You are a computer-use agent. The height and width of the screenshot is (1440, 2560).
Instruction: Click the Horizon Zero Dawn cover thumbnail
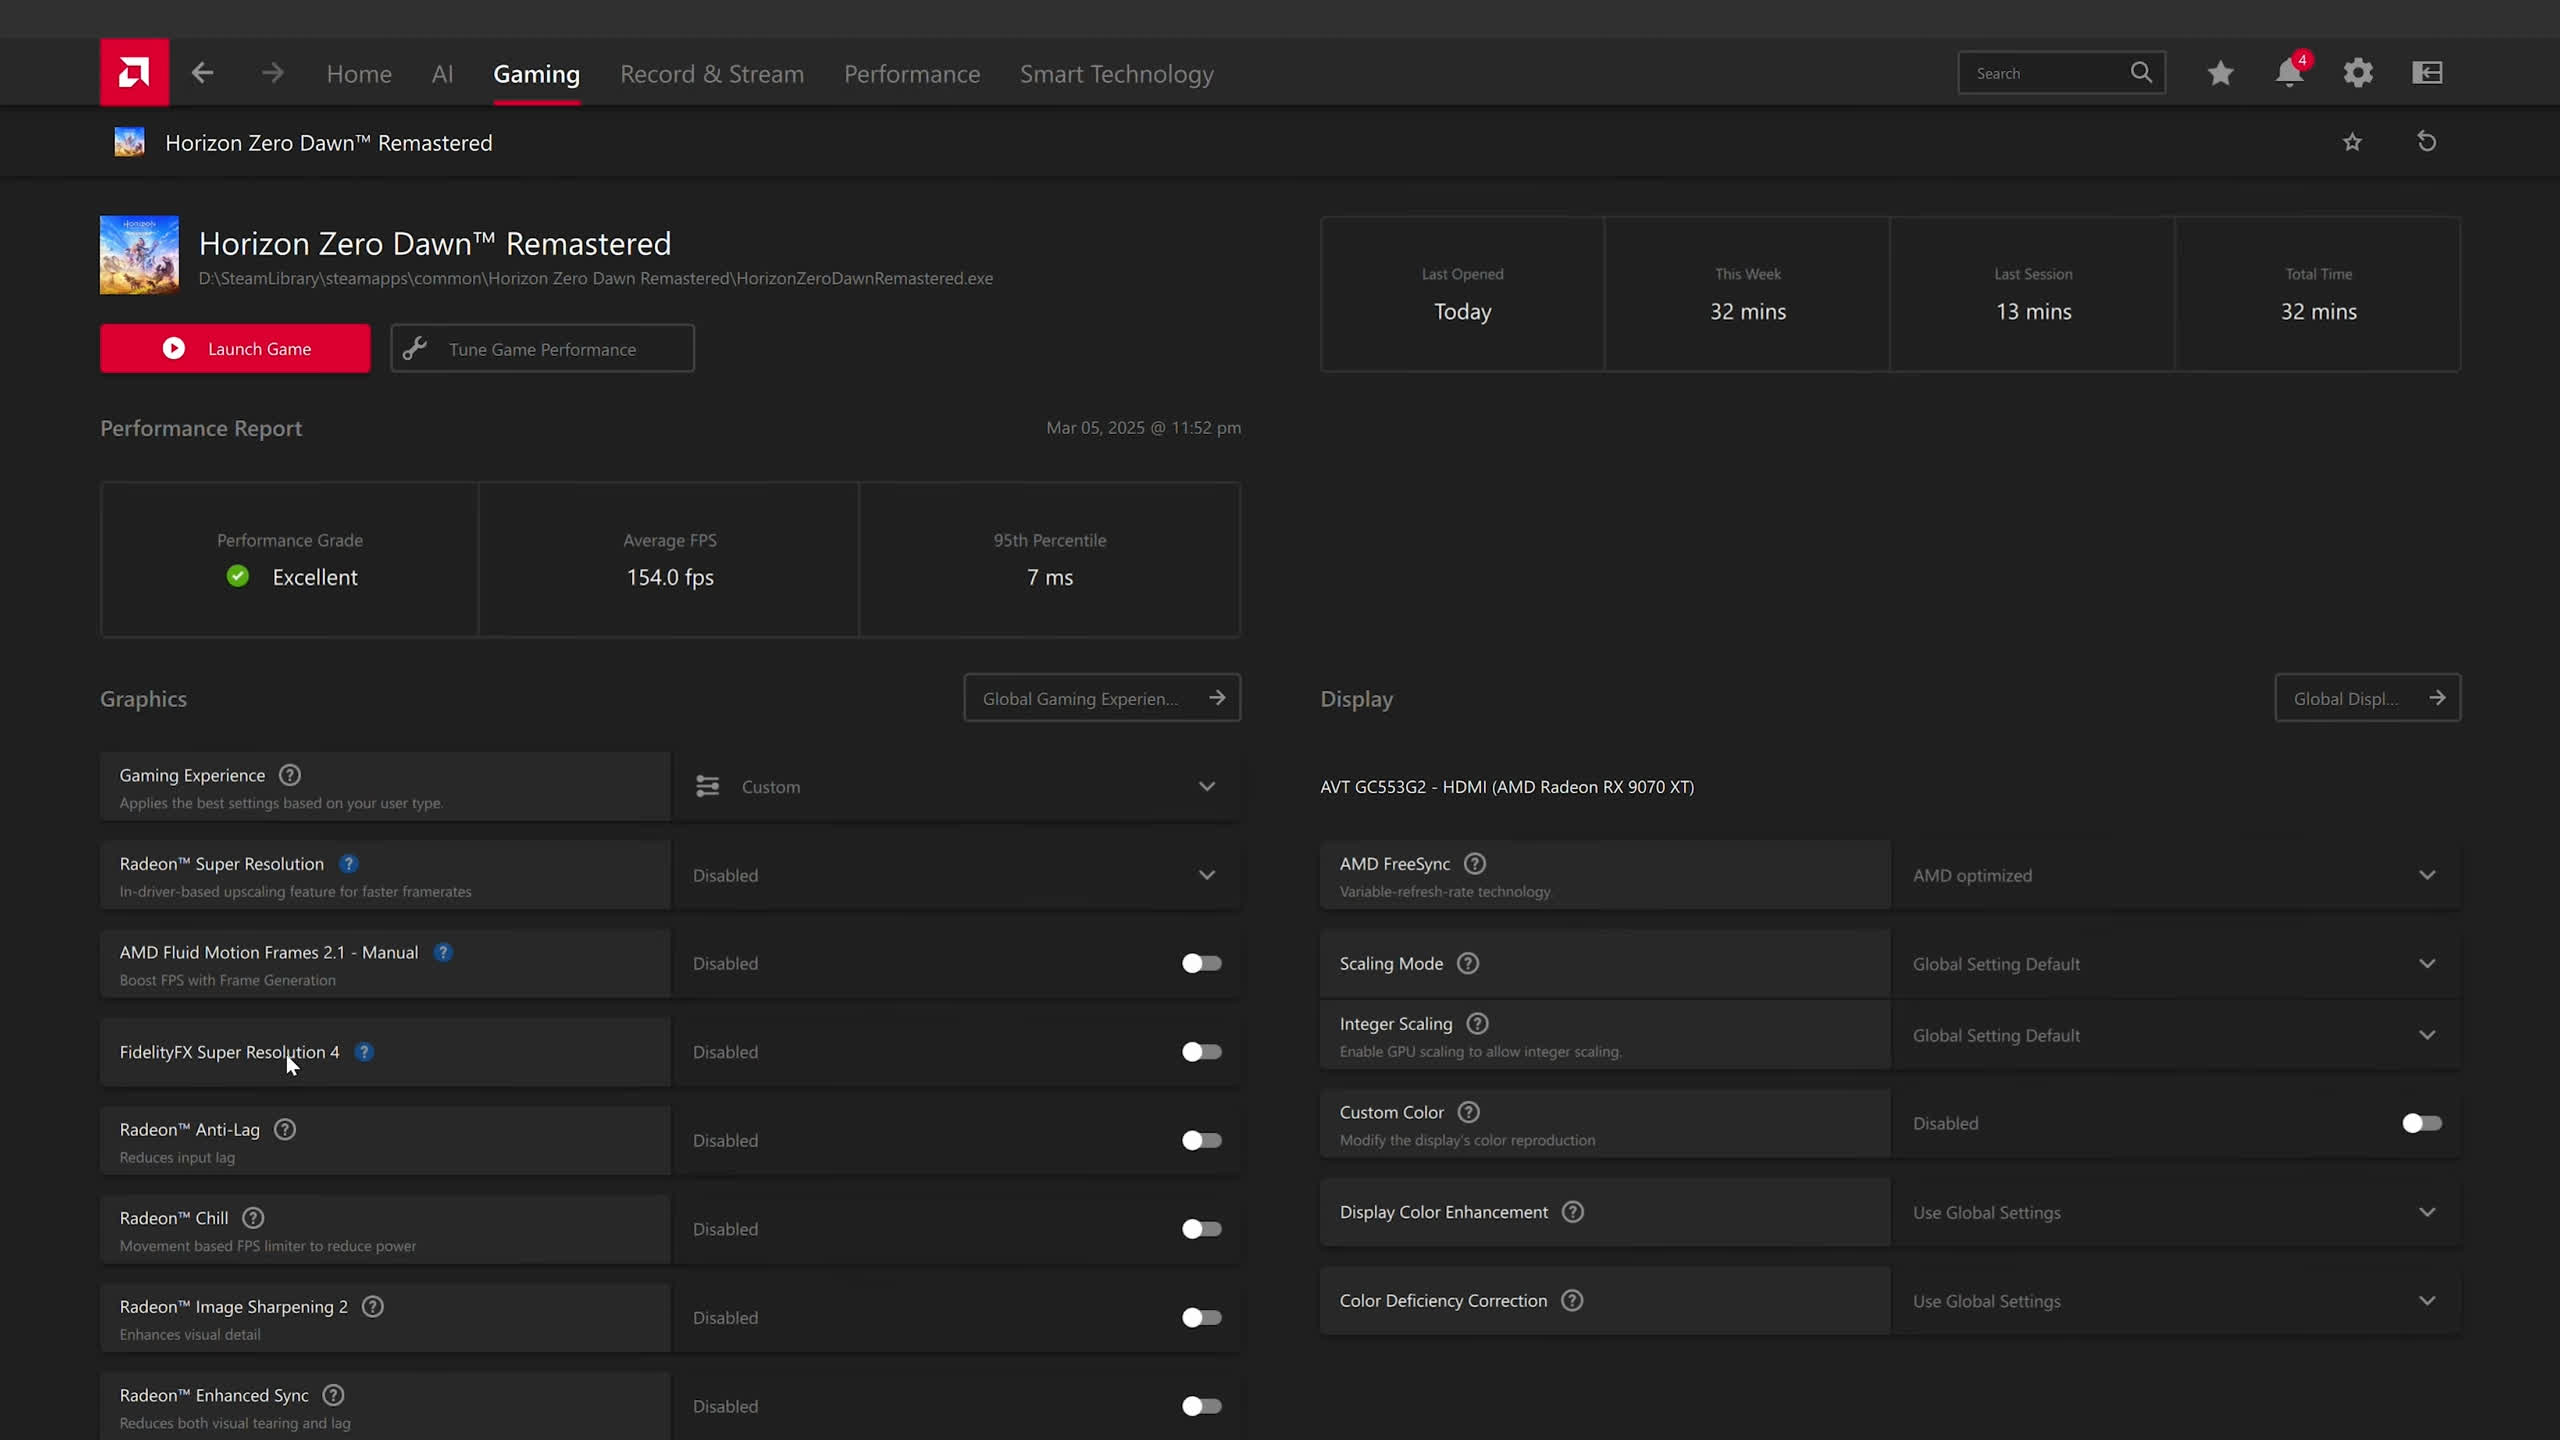point(139,254)
